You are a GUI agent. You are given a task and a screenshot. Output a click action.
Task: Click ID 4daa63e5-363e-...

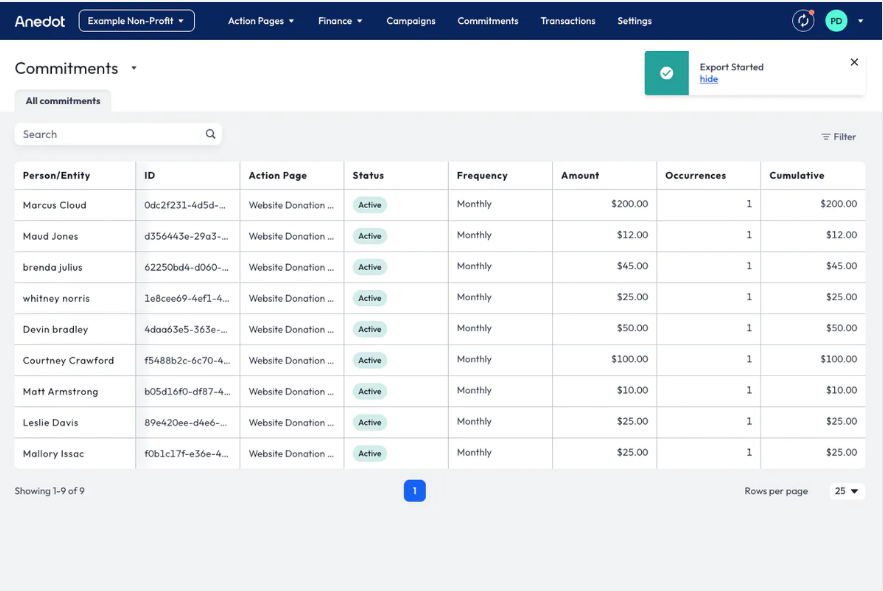(x=186, y=329)
